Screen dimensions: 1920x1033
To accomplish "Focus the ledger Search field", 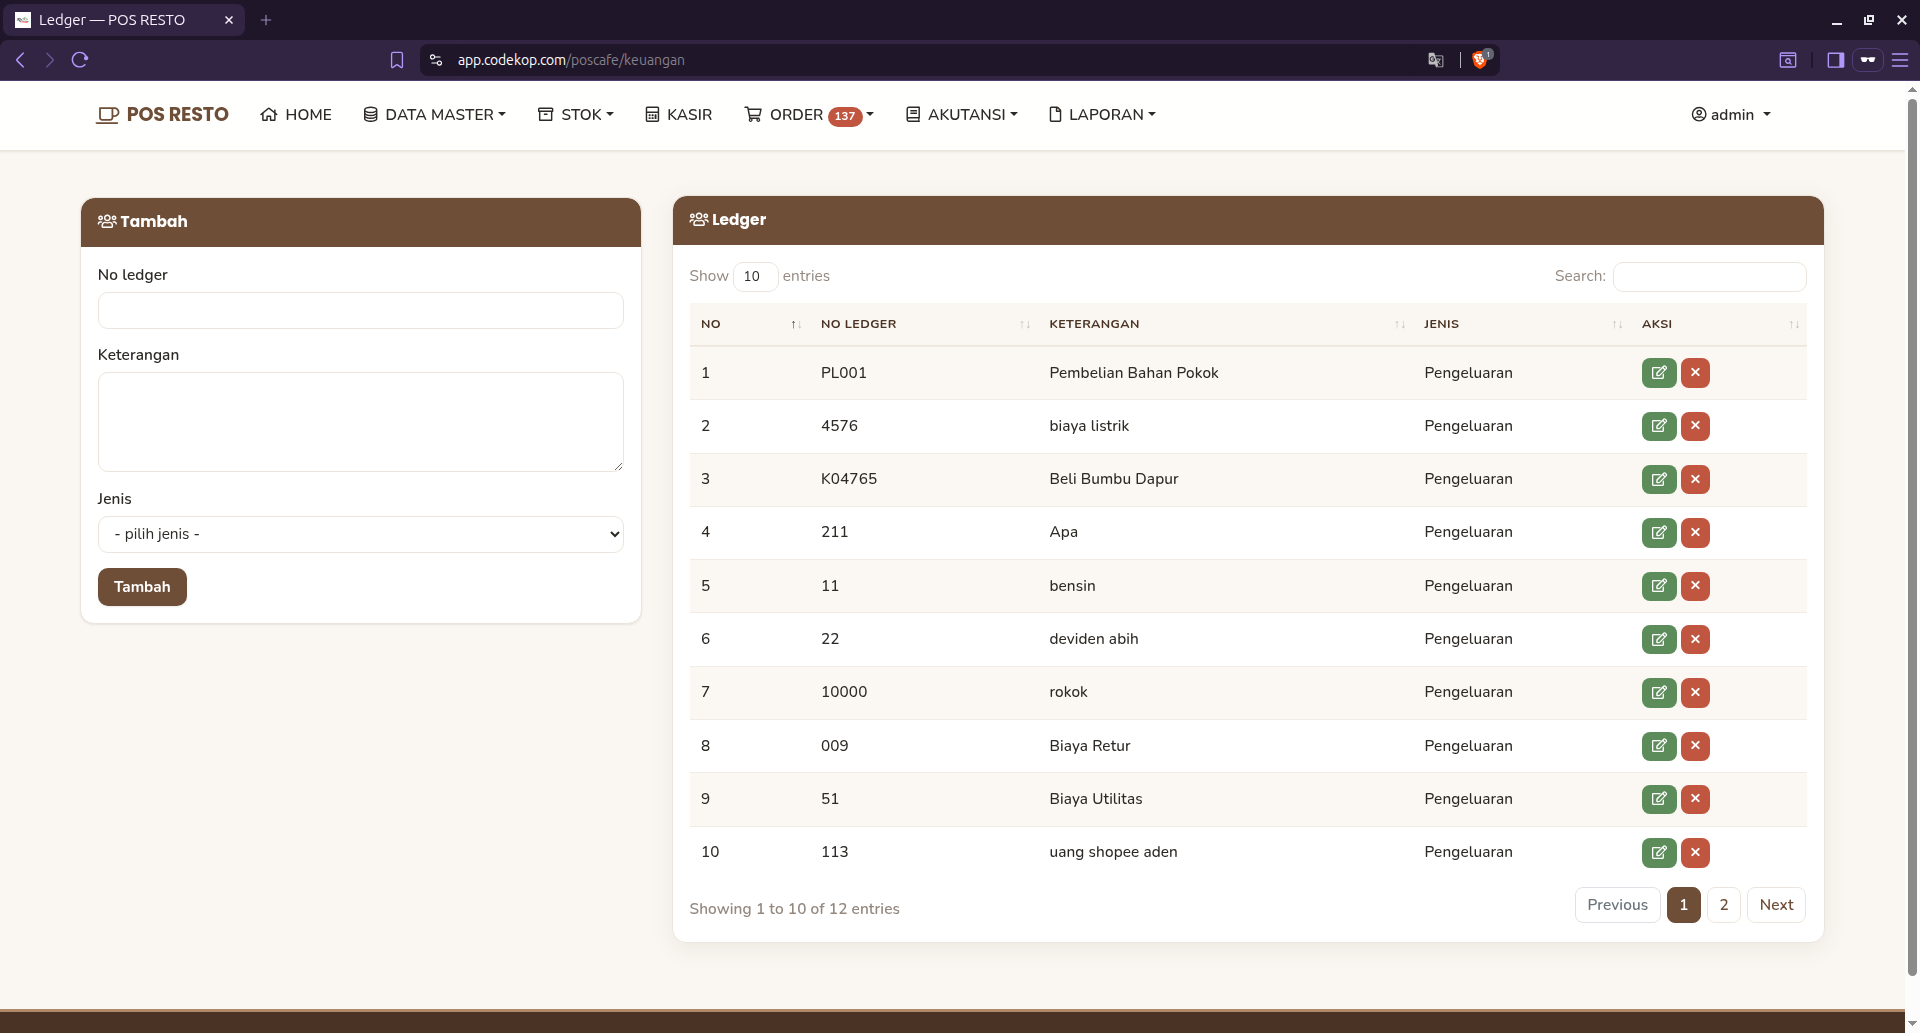I will tap(1709, 276).
